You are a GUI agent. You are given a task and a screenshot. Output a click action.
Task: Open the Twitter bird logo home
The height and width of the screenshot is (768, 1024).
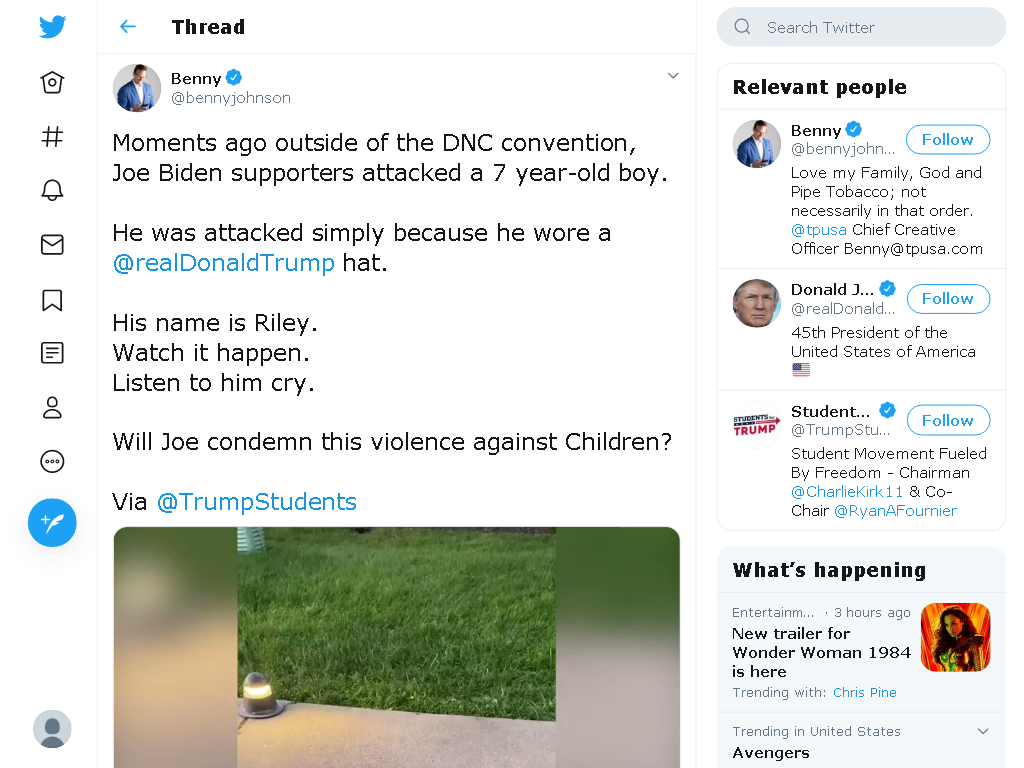(52, 27)
